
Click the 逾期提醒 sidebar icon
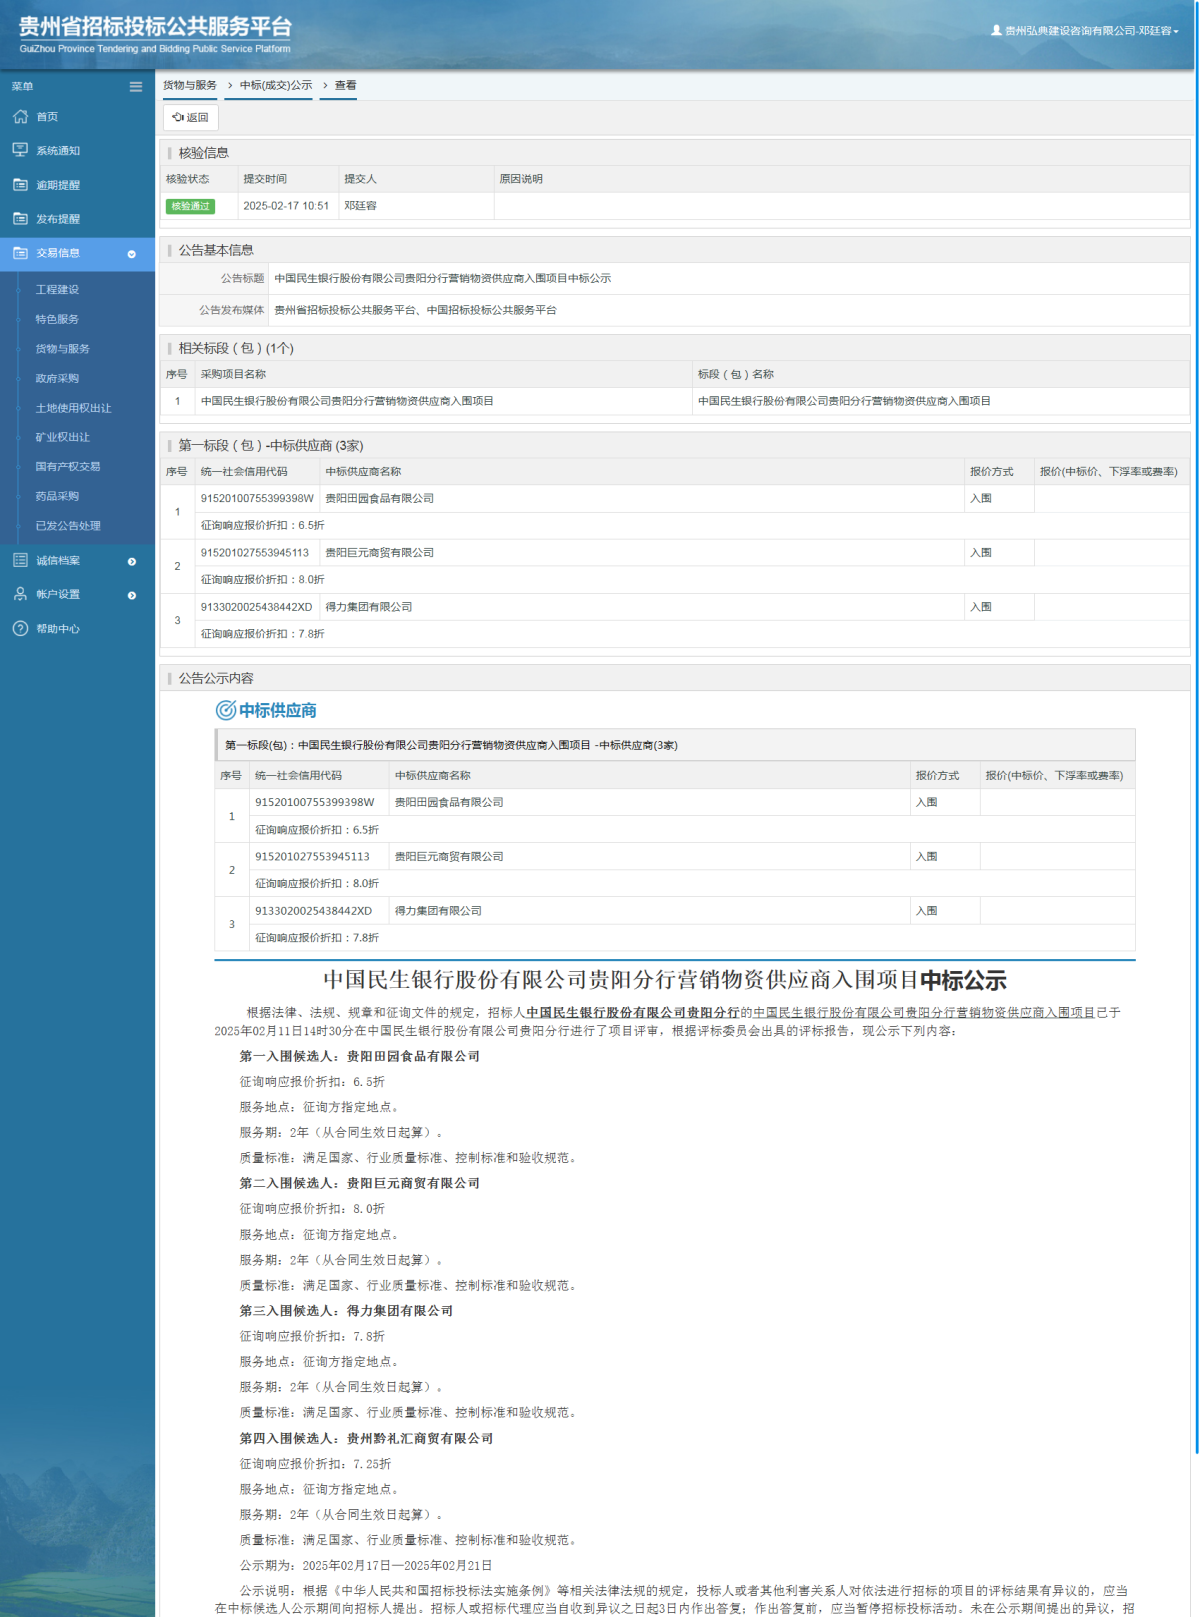[20, 185]
